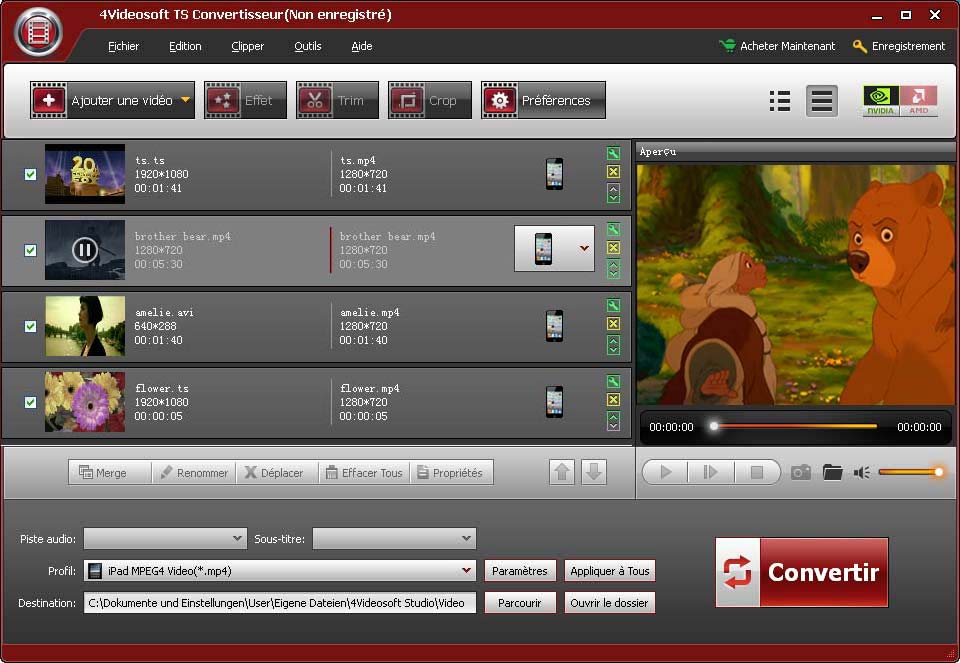Open settings wrench for flower.ts row
The height and width of the screenshot is (663, 960).
coord(613,381)
